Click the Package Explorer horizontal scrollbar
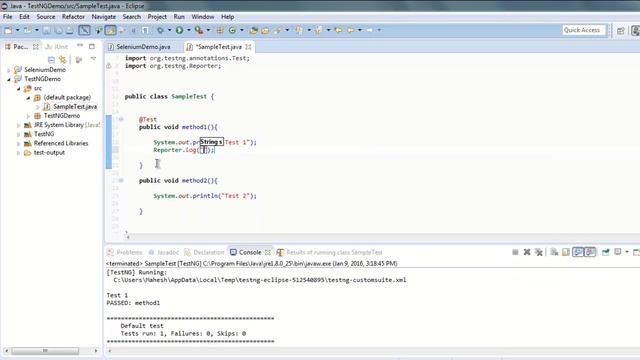 tap(45, 351)
